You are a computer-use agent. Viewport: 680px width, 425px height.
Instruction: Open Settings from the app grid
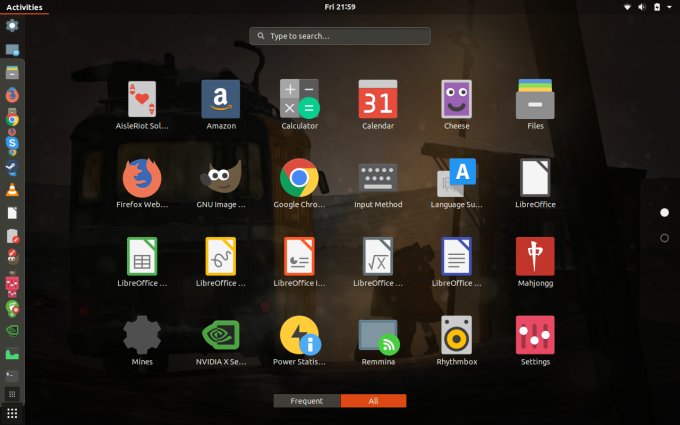(x=535, y=335)
